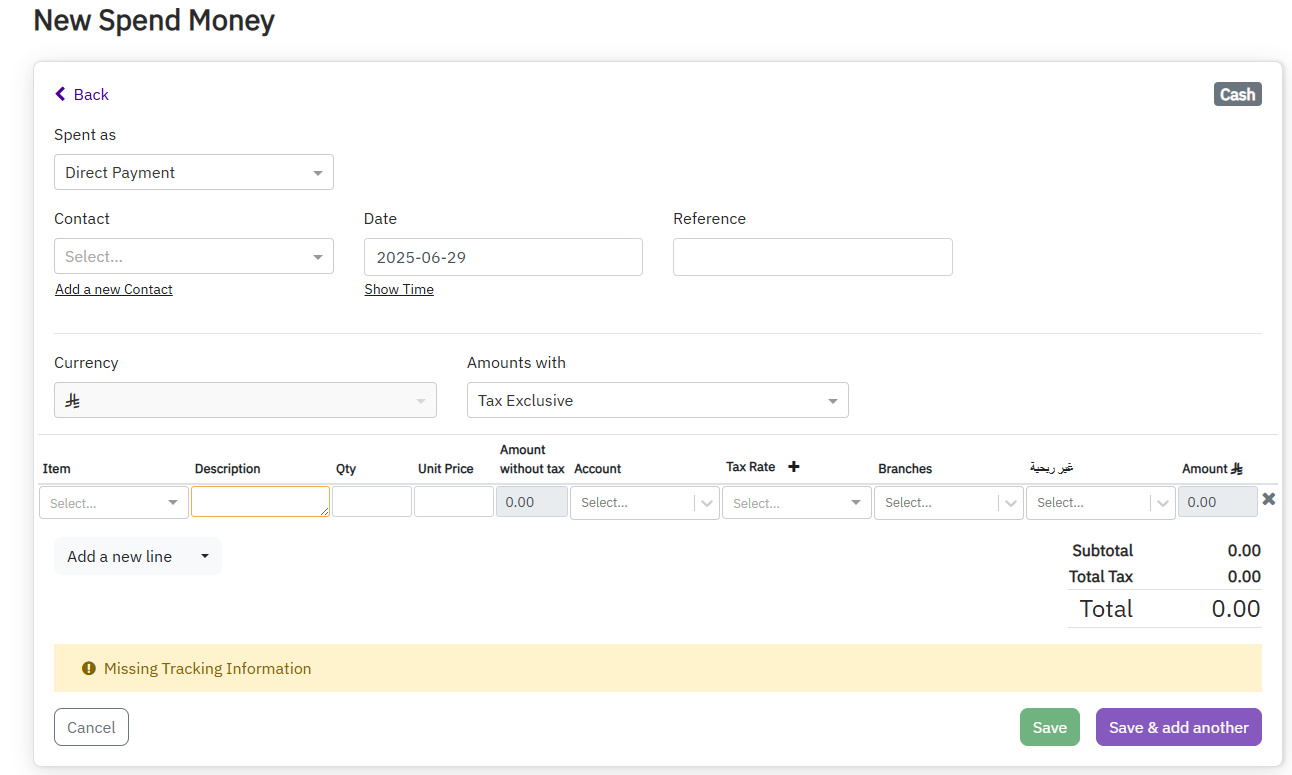Open the Item select dropdown
1292x775 pixels.
[x=113, y=503]
